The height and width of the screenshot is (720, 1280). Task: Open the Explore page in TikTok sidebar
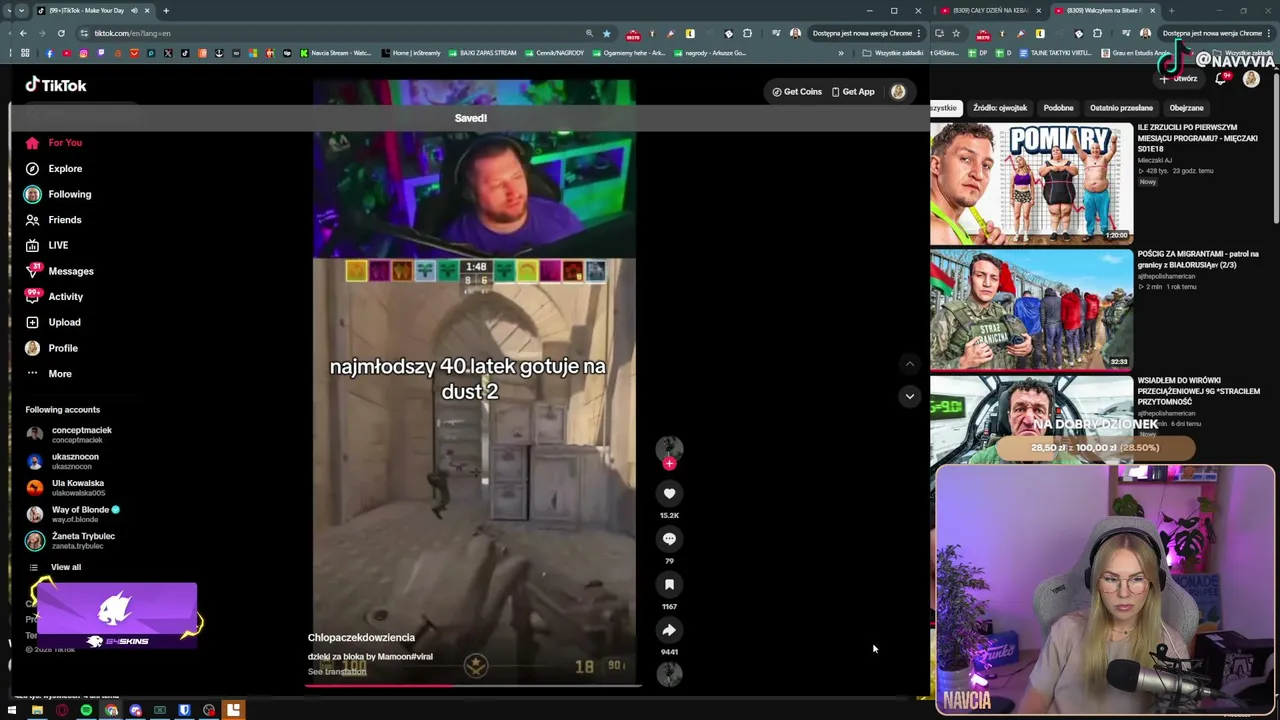(x=54, y=169)
